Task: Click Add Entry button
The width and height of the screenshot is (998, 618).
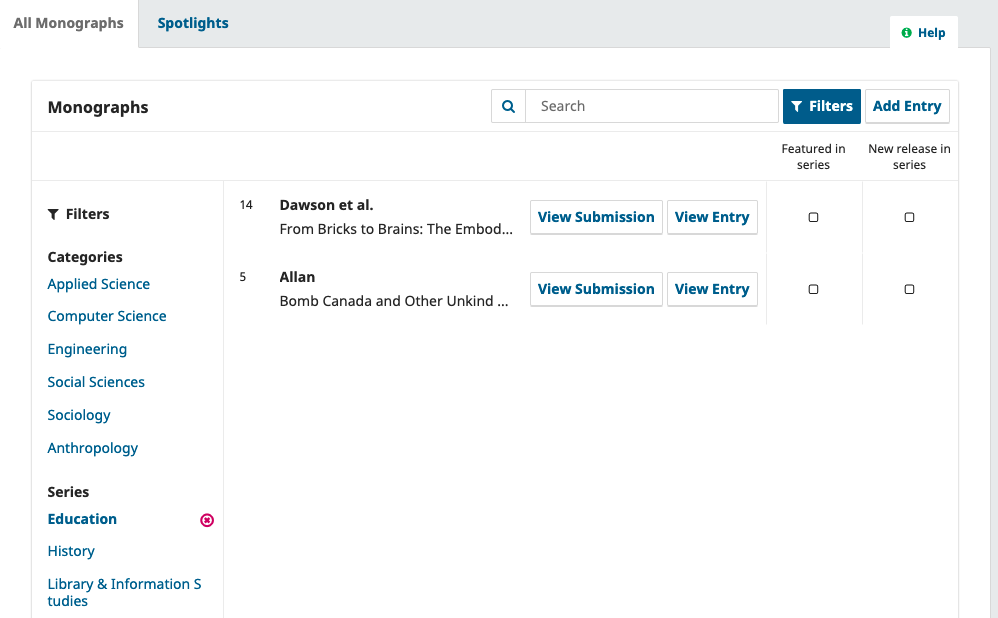Action: [x=906, y=106]
